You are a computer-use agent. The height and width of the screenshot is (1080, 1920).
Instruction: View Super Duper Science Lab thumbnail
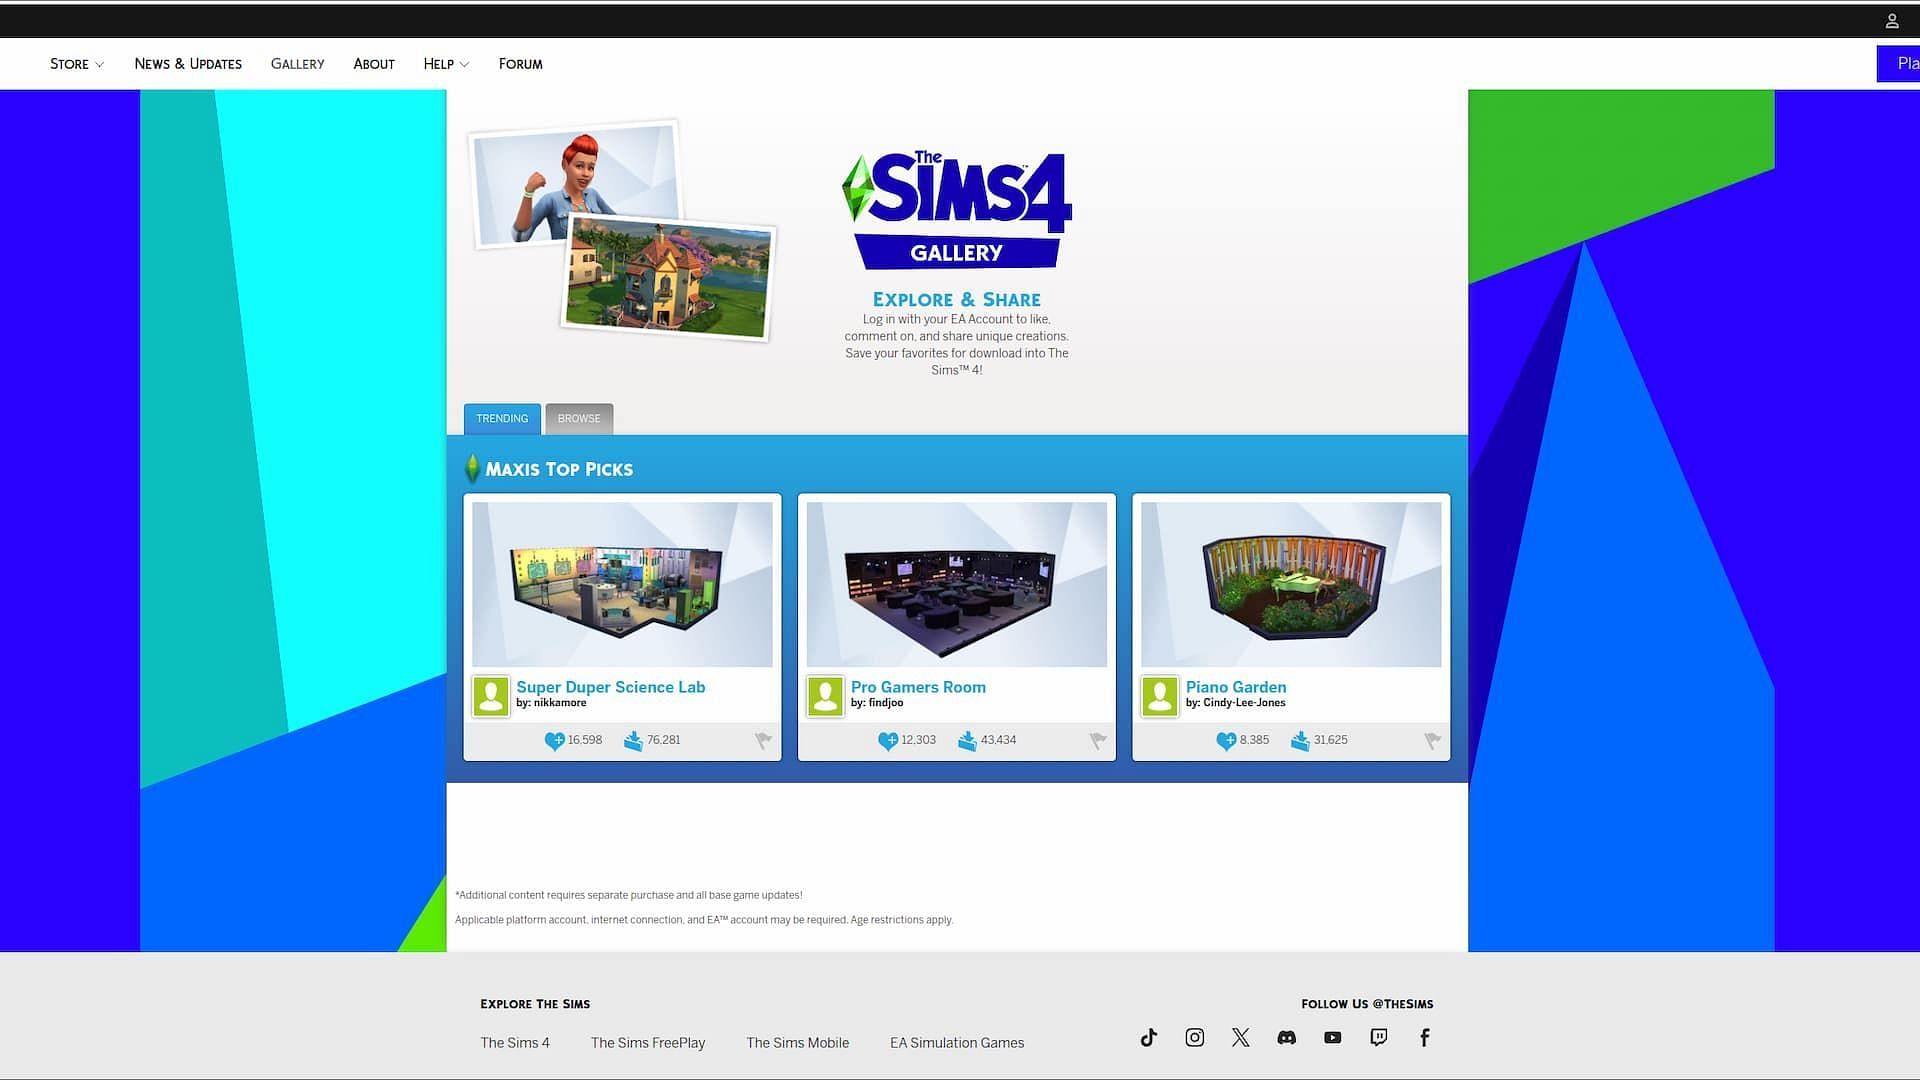(x=622, y=585)
